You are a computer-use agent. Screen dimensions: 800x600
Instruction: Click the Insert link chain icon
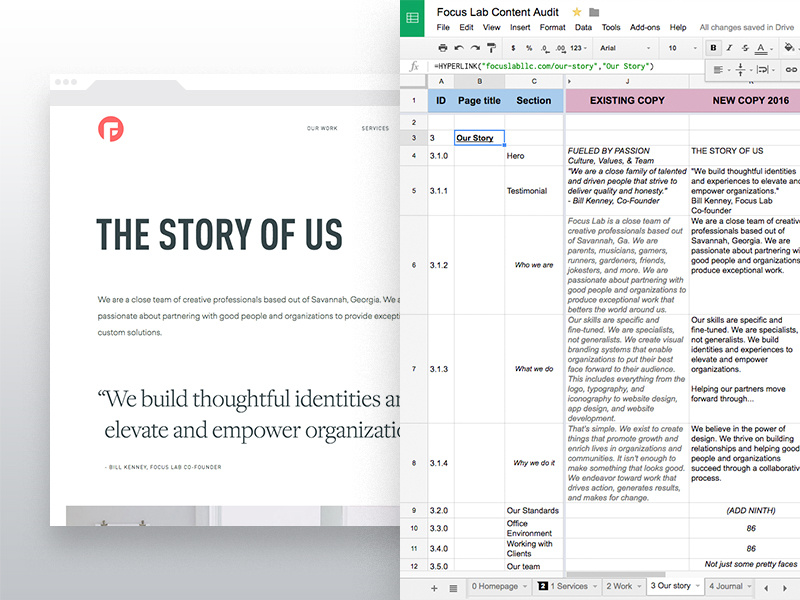tap(791, 69)
